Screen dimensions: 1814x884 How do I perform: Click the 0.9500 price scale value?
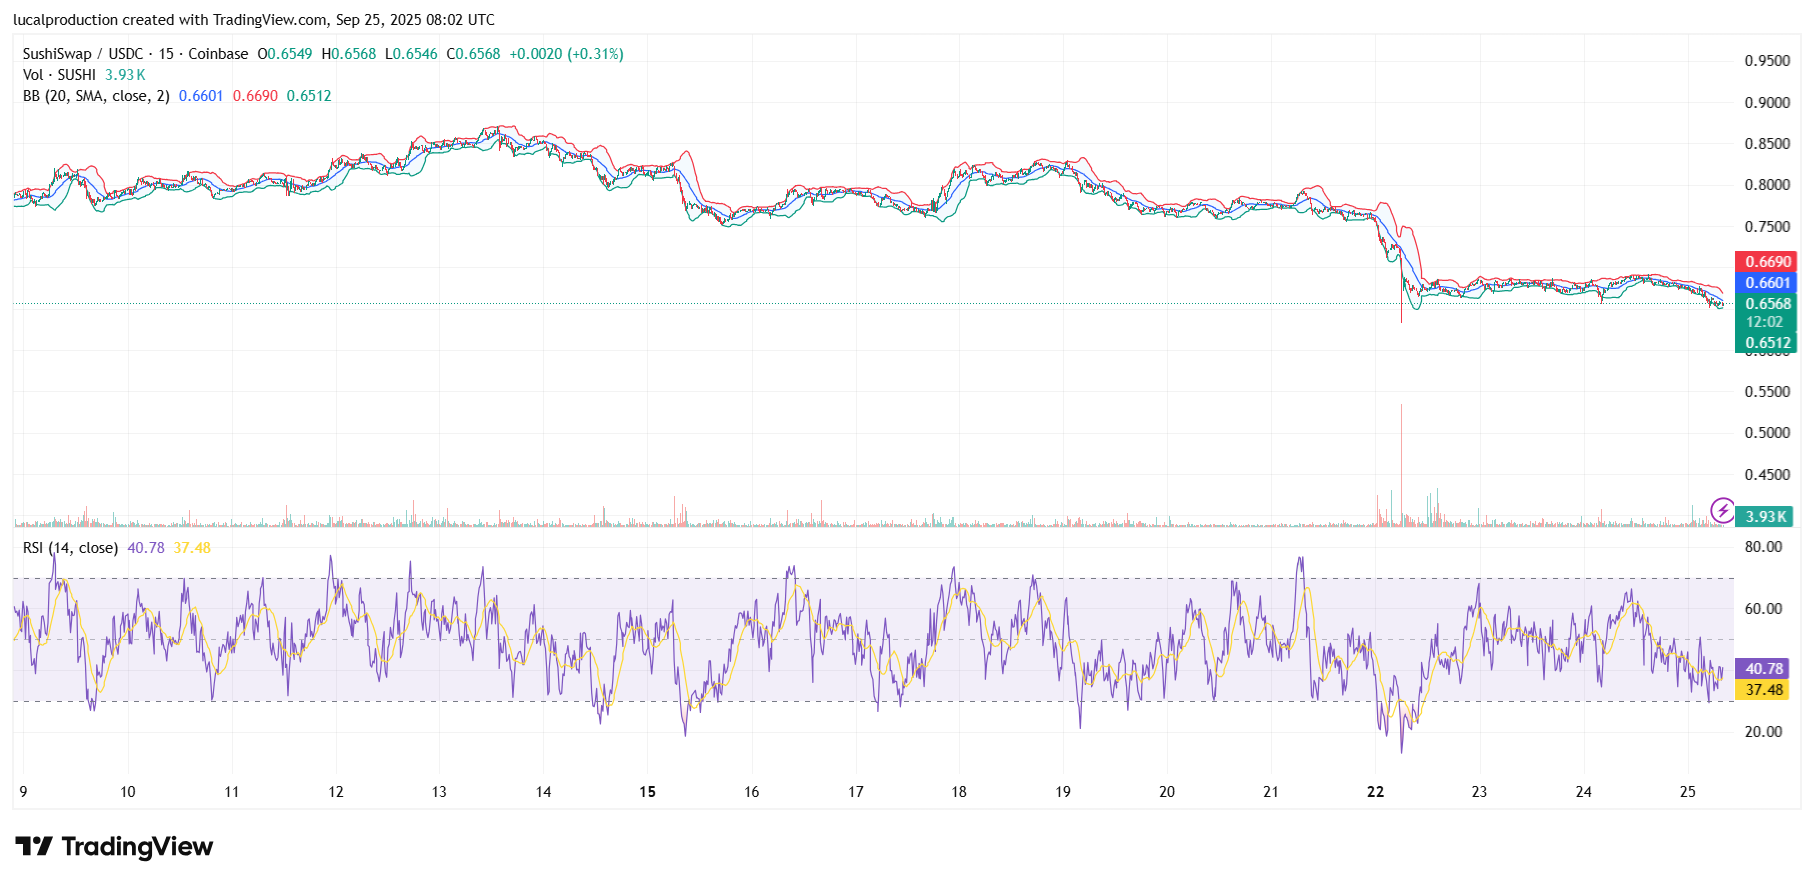click(1767, 61)
